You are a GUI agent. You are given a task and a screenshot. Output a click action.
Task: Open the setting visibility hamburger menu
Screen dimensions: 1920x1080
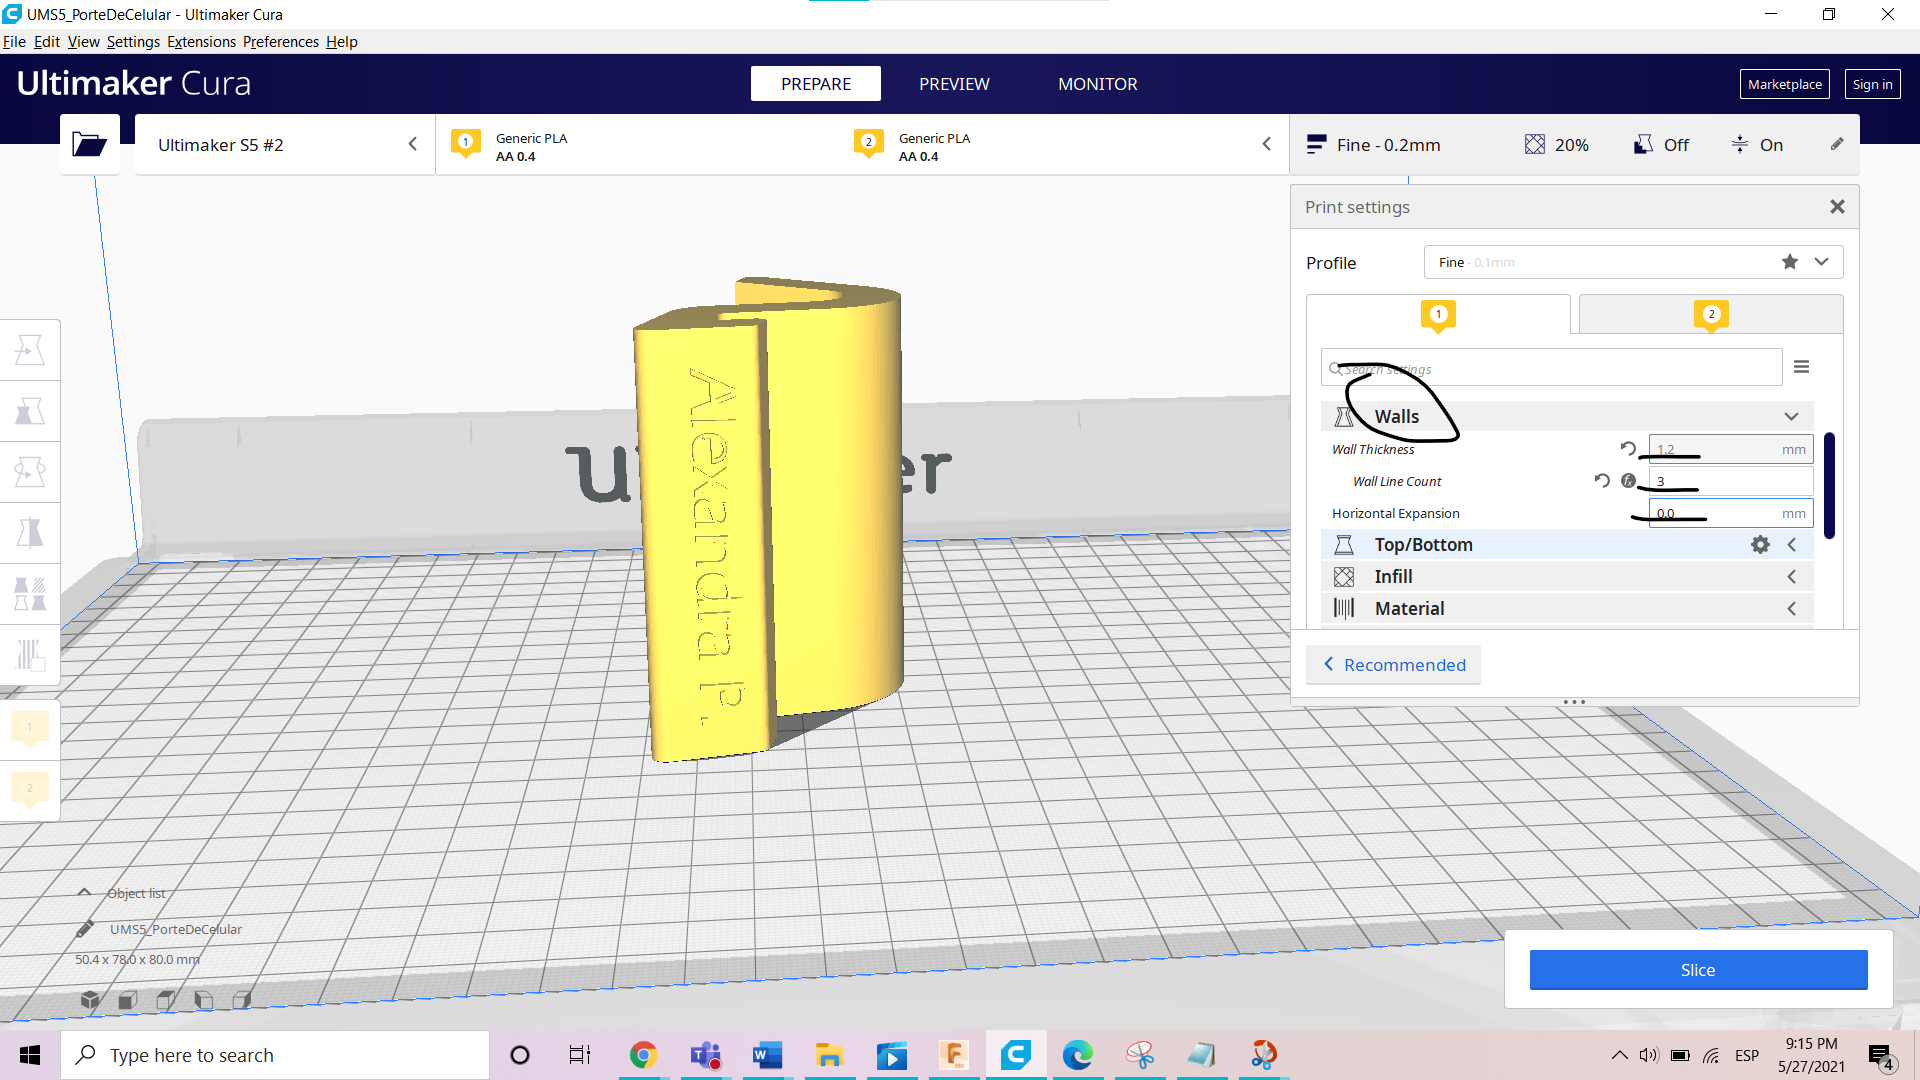tap(1801, 367)
